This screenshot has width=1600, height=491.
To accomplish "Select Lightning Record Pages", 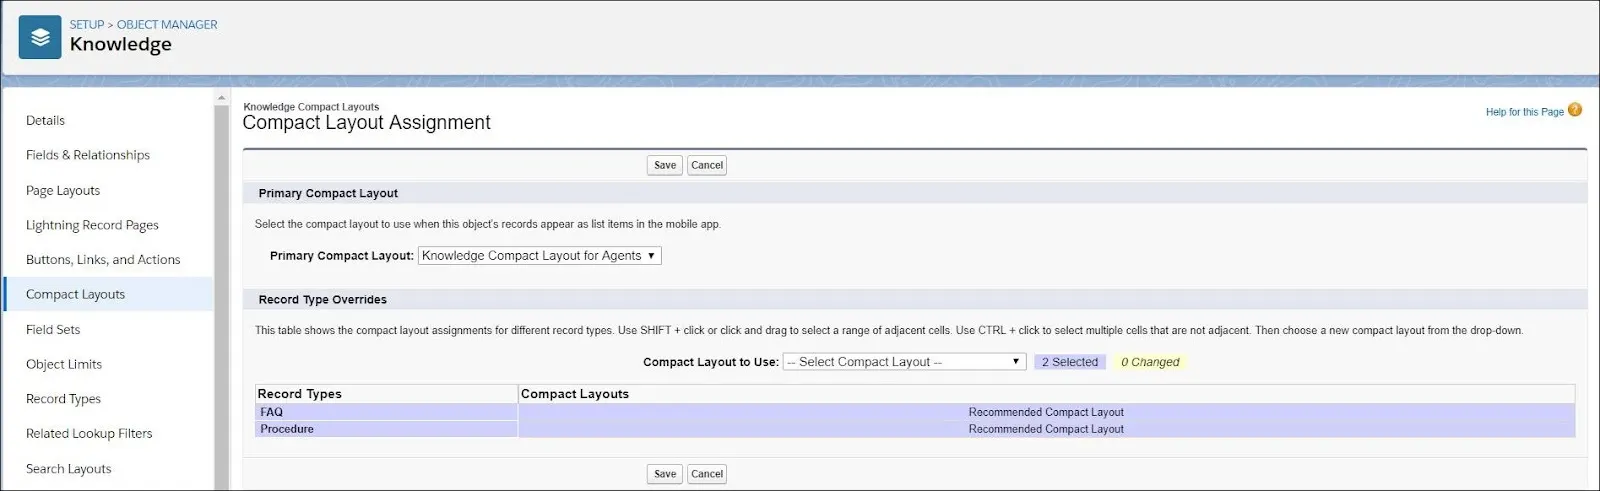I will [92, 225].
